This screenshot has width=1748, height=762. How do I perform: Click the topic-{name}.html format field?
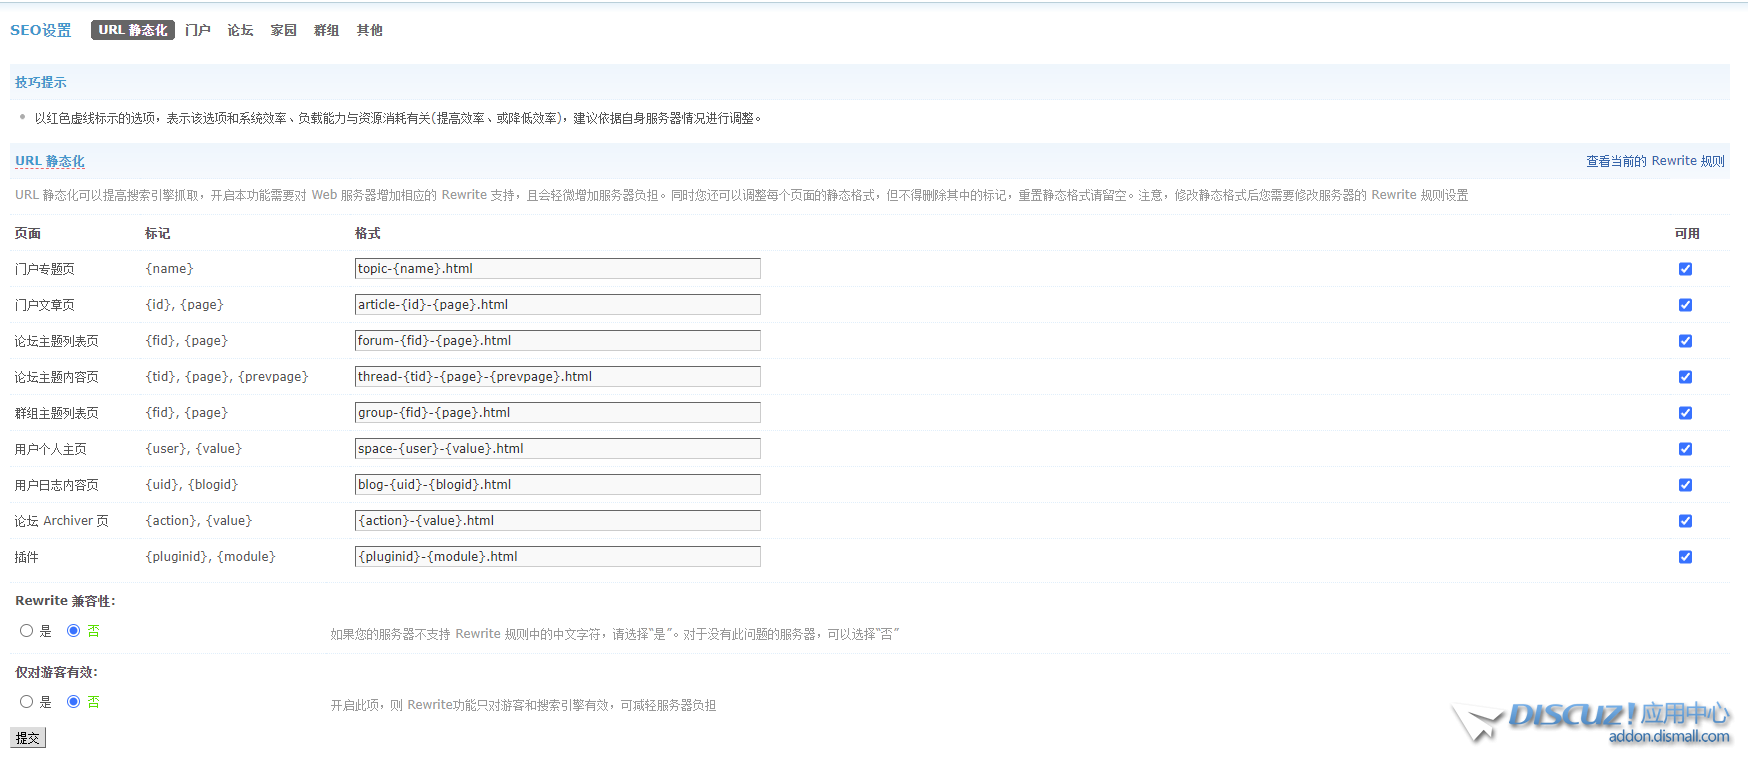pyautogui.click(x=557, y=269)
